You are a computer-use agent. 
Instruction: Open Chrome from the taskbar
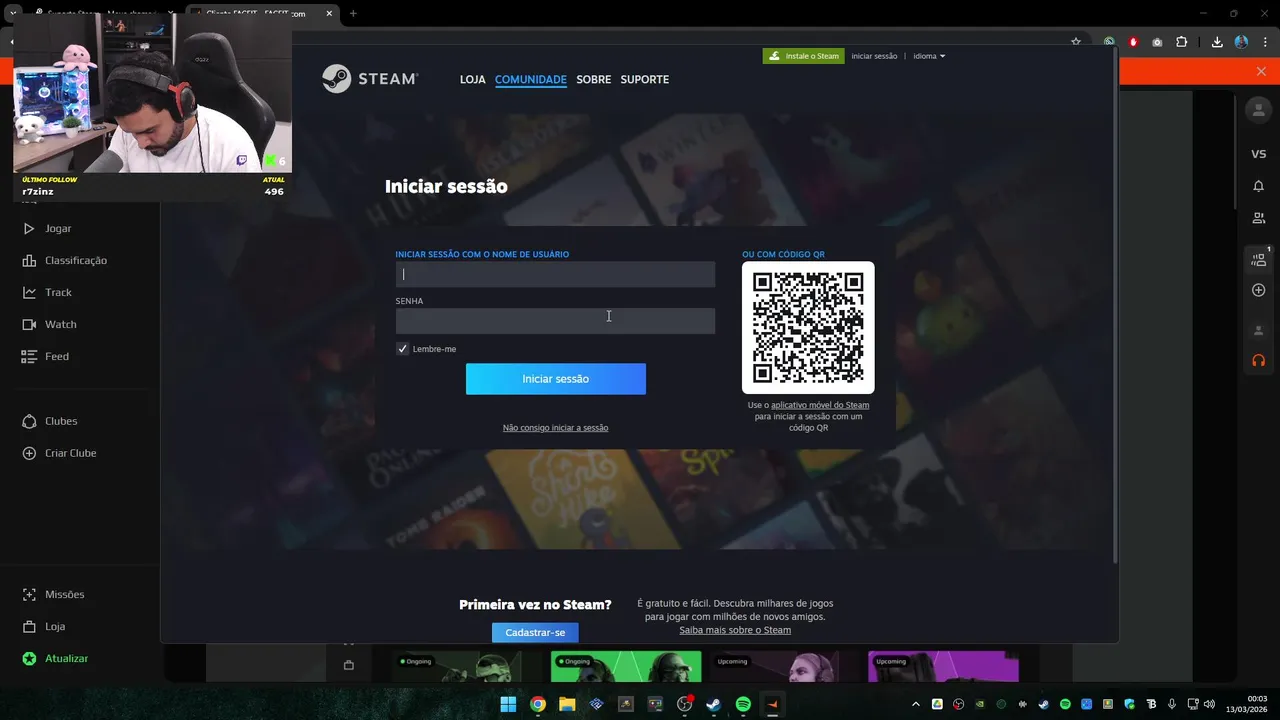pyautogui.click(x=538, y=704)
